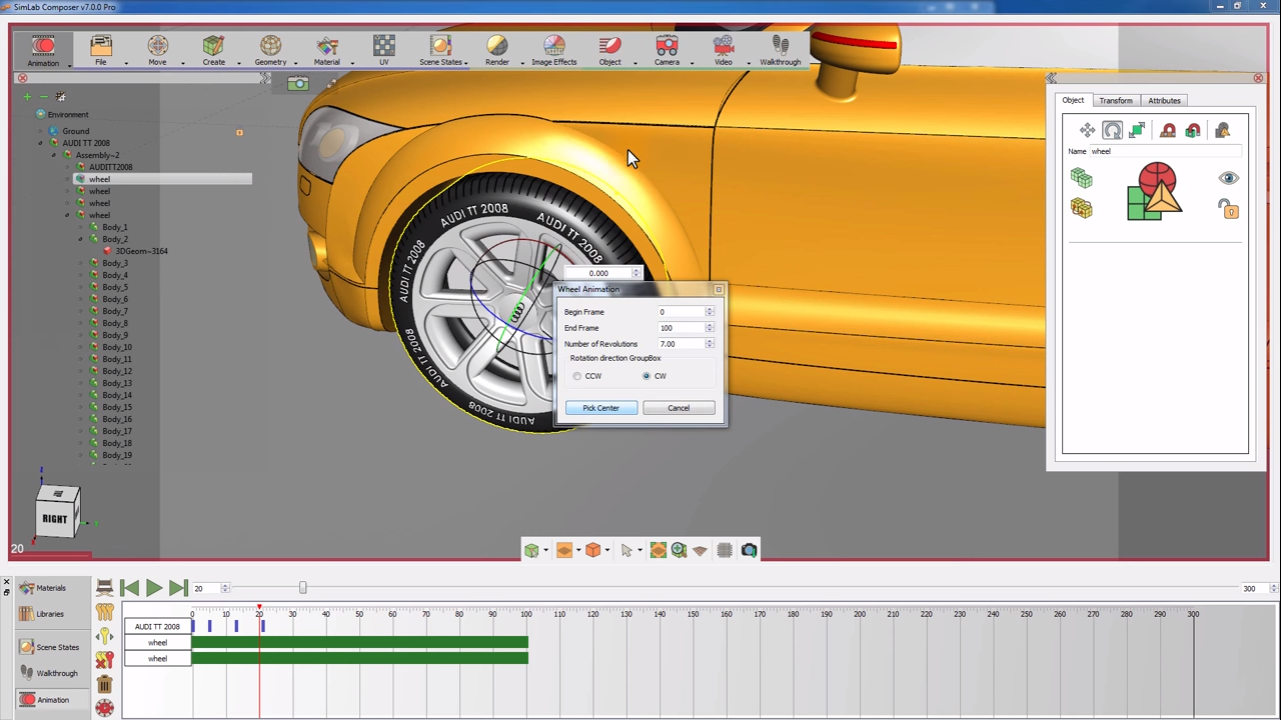
Task: Open the Move tool group
Action: (158, 50)
